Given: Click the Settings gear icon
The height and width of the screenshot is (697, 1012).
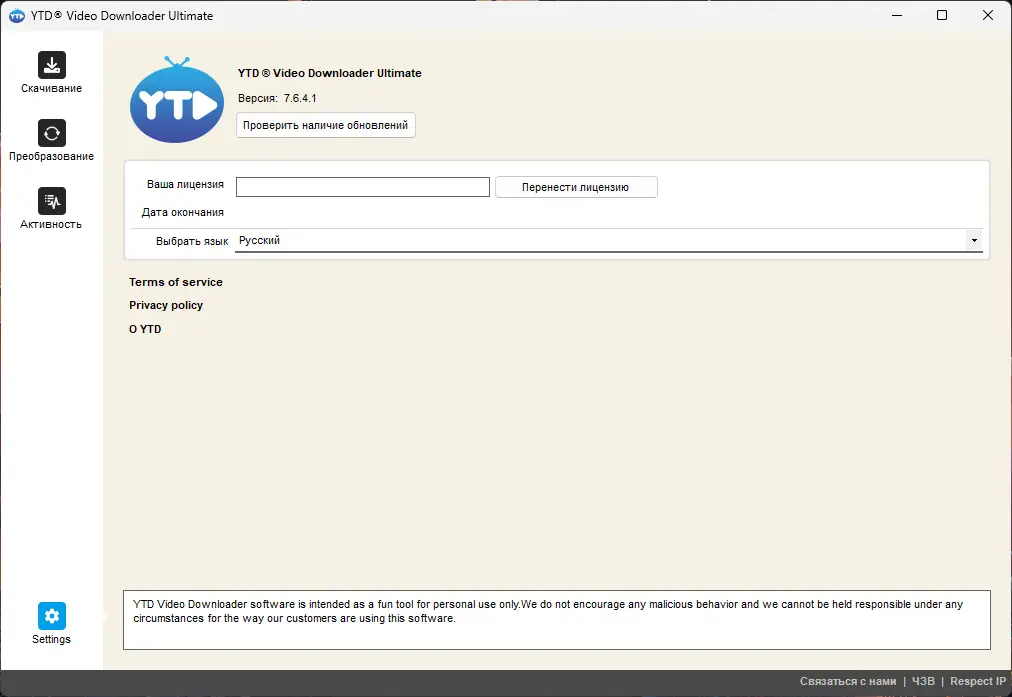Looking at the screenshot, I should 52,616.
